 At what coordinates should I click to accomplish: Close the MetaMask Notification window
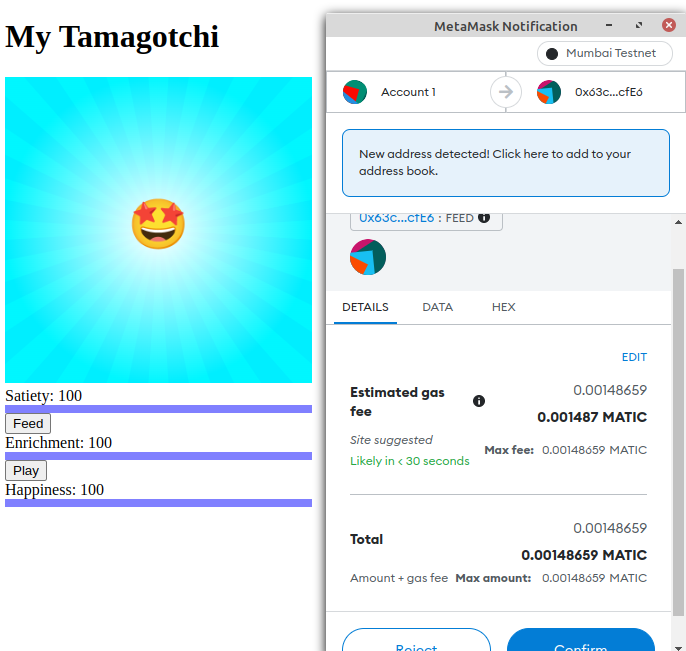click(668, 25)
